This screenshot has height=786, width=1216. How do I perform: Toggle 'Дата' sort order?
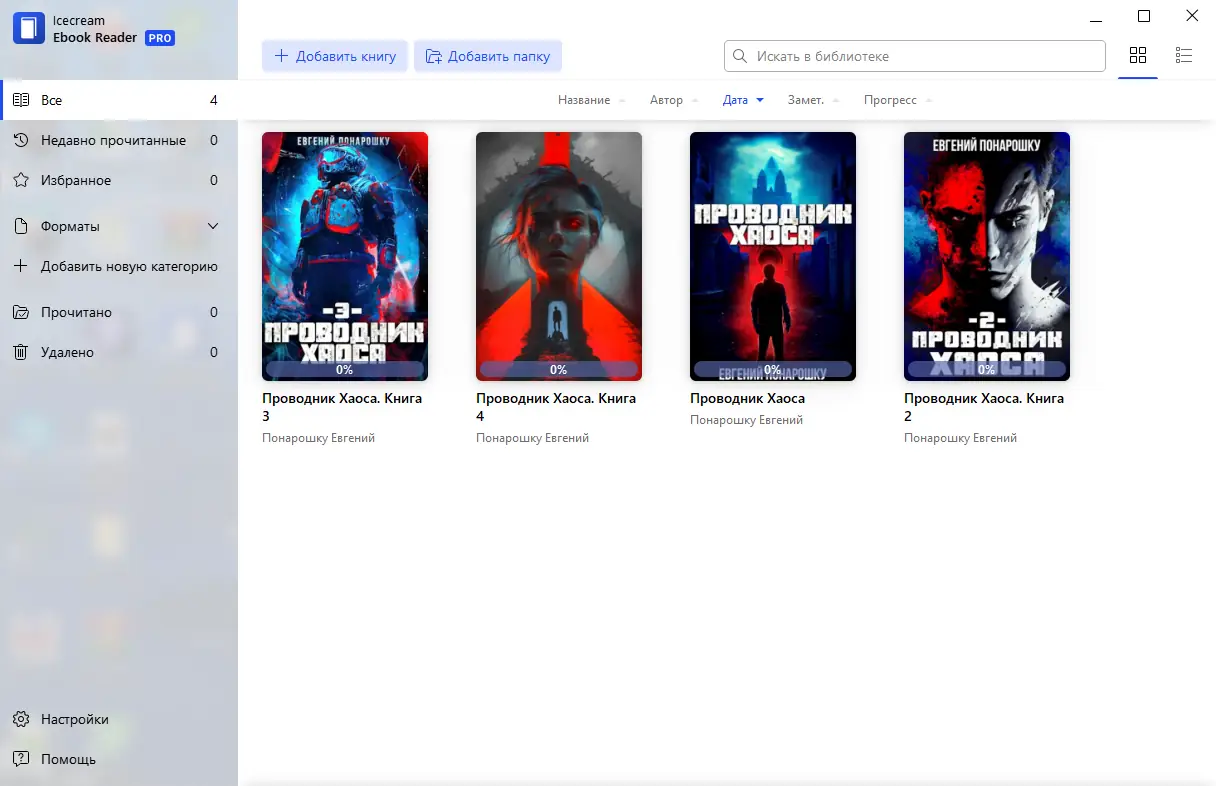(743, 100)
